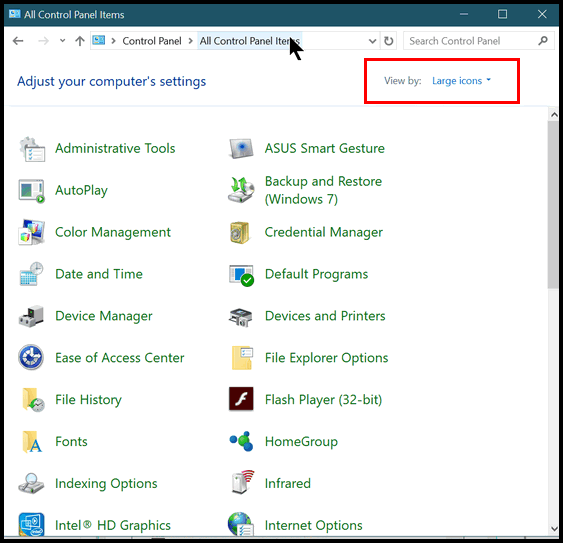Viewport: 563px width, 543px height.
Task: Click the HomeGroup icon
Action: [241, 441]
